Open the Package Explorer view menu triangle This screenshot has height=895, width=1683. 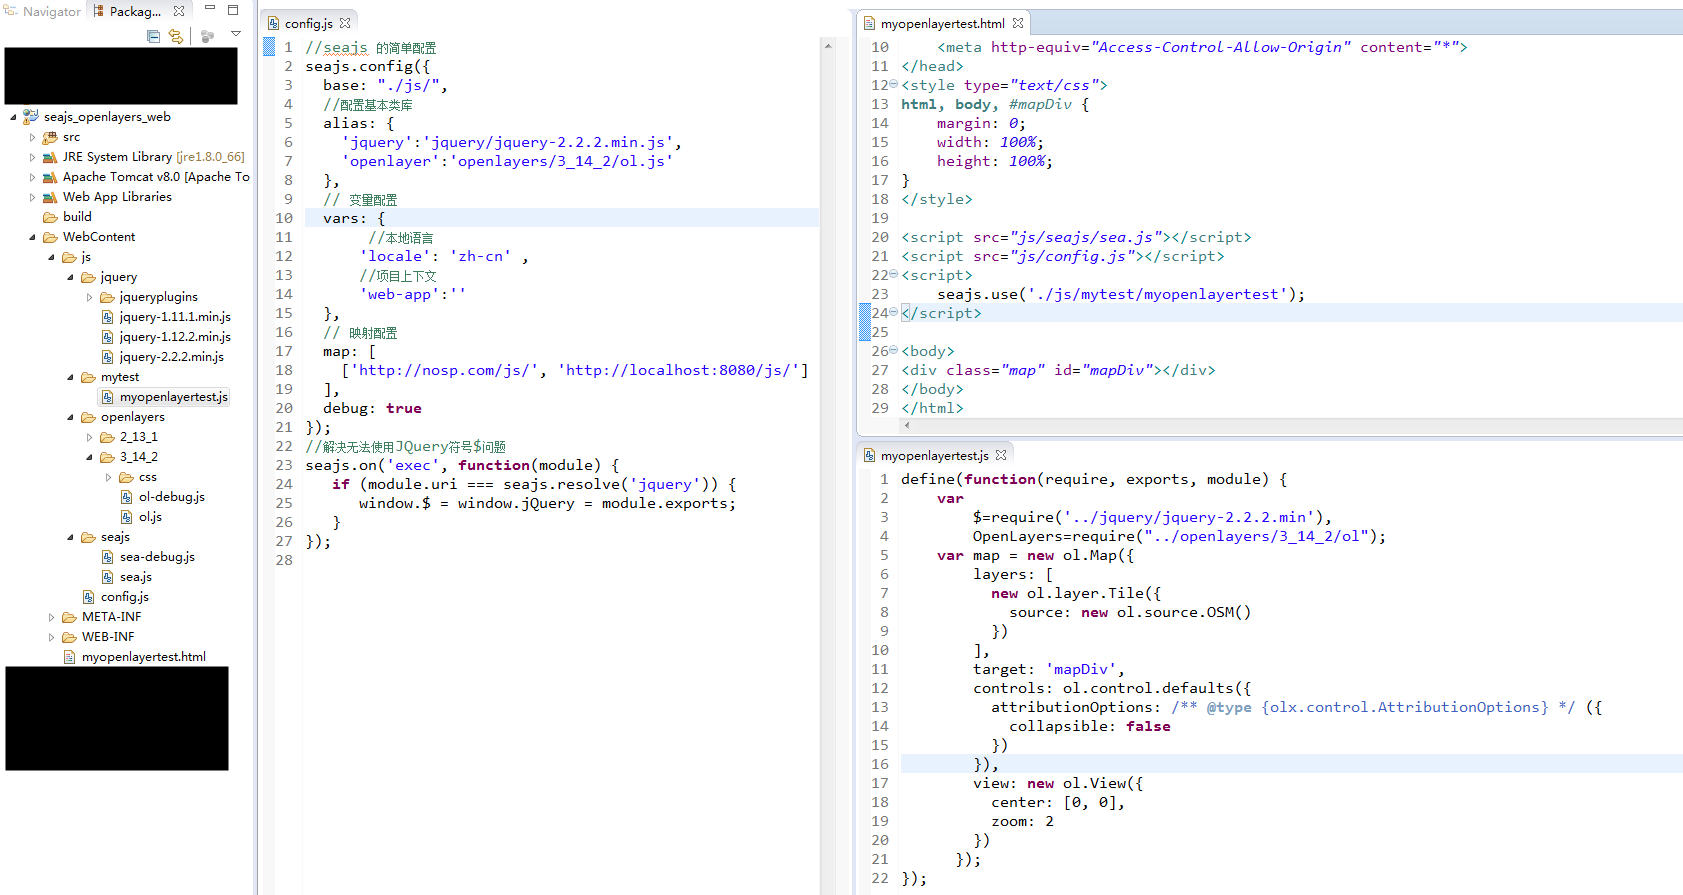236,34
